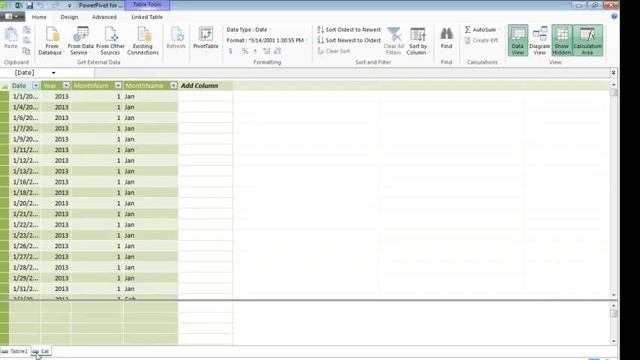
Task: Click AutoSum in Calculations
Action: (x=481, y=29)
